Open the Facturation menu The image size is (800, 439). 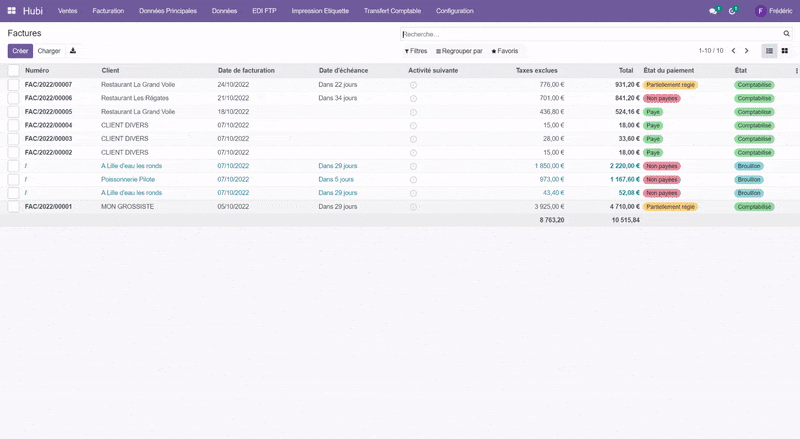(108, 11)
